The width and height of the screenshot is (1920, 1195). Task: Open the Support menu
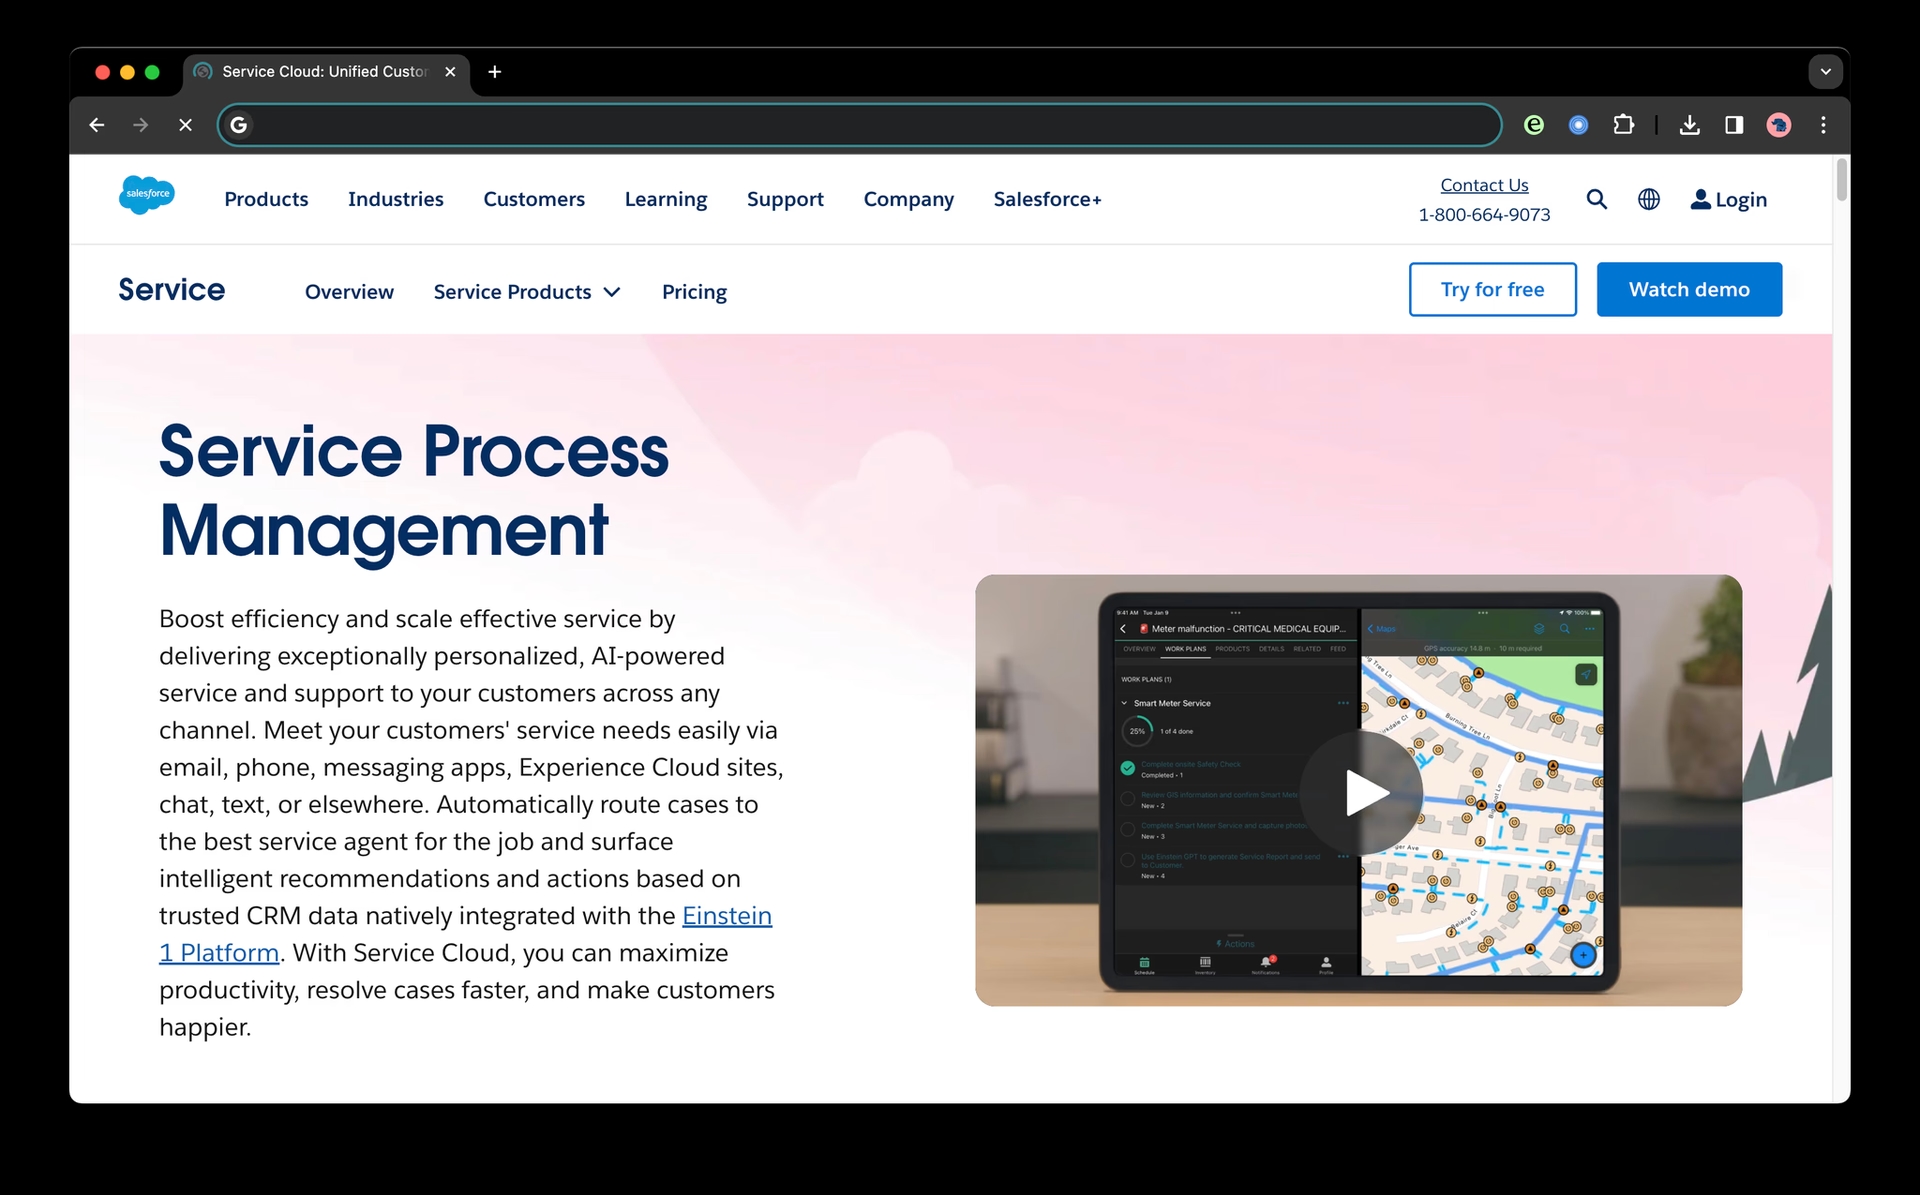(x=785, y=199)
